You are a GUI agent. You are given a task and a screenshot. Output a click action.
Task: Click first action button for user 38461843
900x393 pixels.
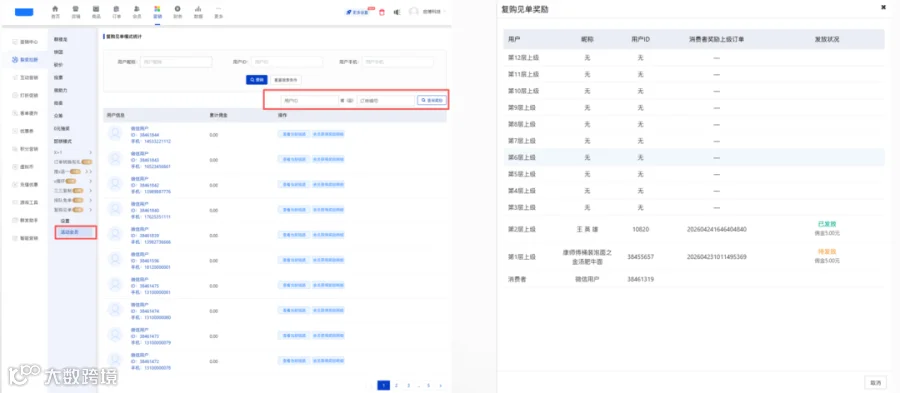click(x=293, y=159)
